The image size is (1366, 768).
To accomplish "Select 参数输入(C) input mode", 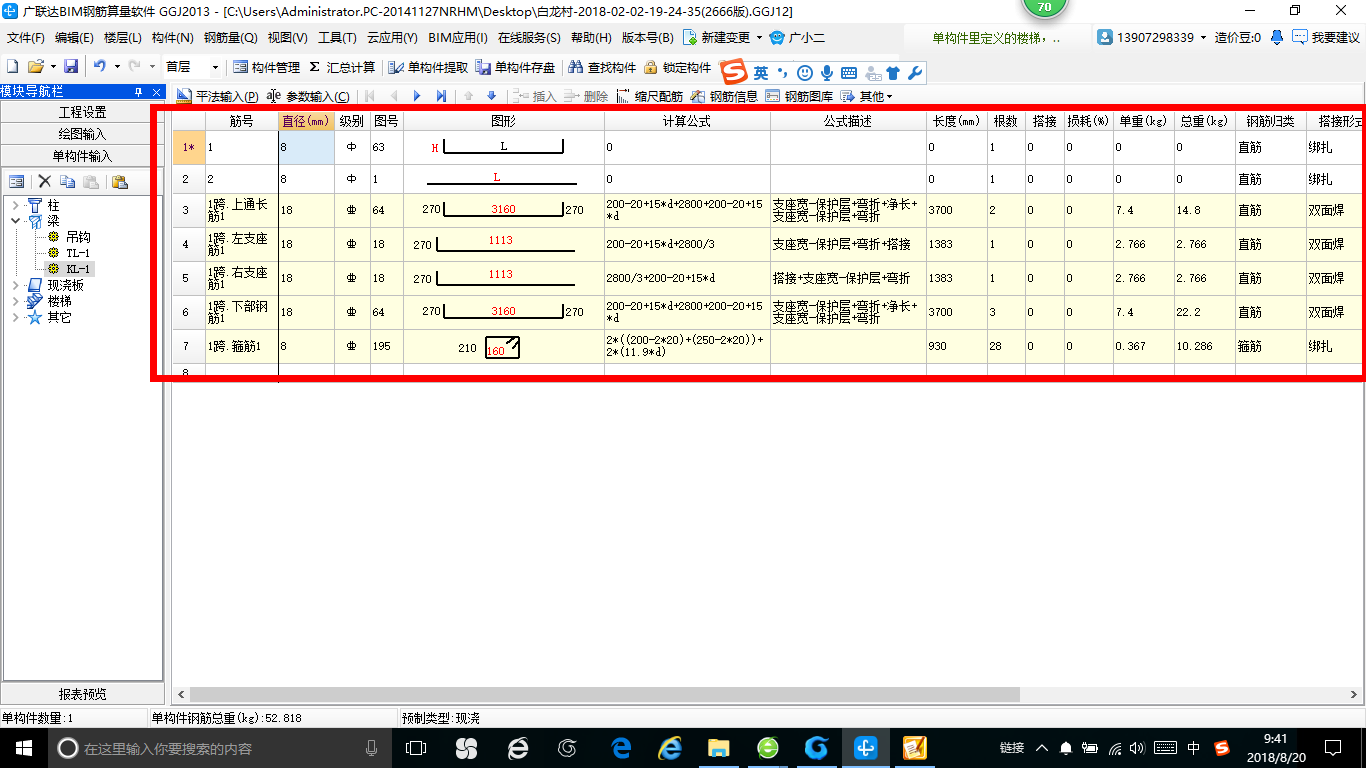I will point(308,96).
